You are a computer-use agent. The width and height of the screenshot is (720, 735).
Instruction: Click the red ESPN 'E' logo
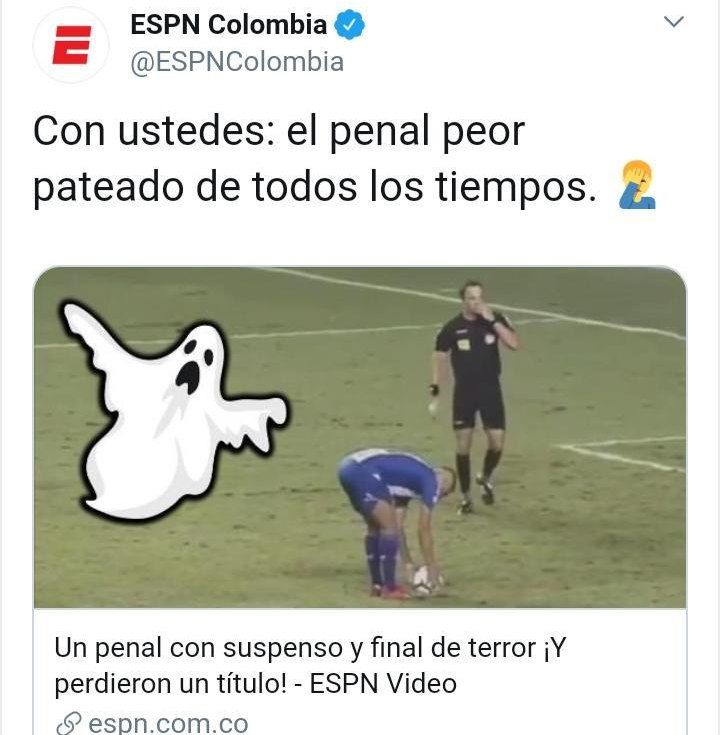pyautogui.click(x=71, y=45)
